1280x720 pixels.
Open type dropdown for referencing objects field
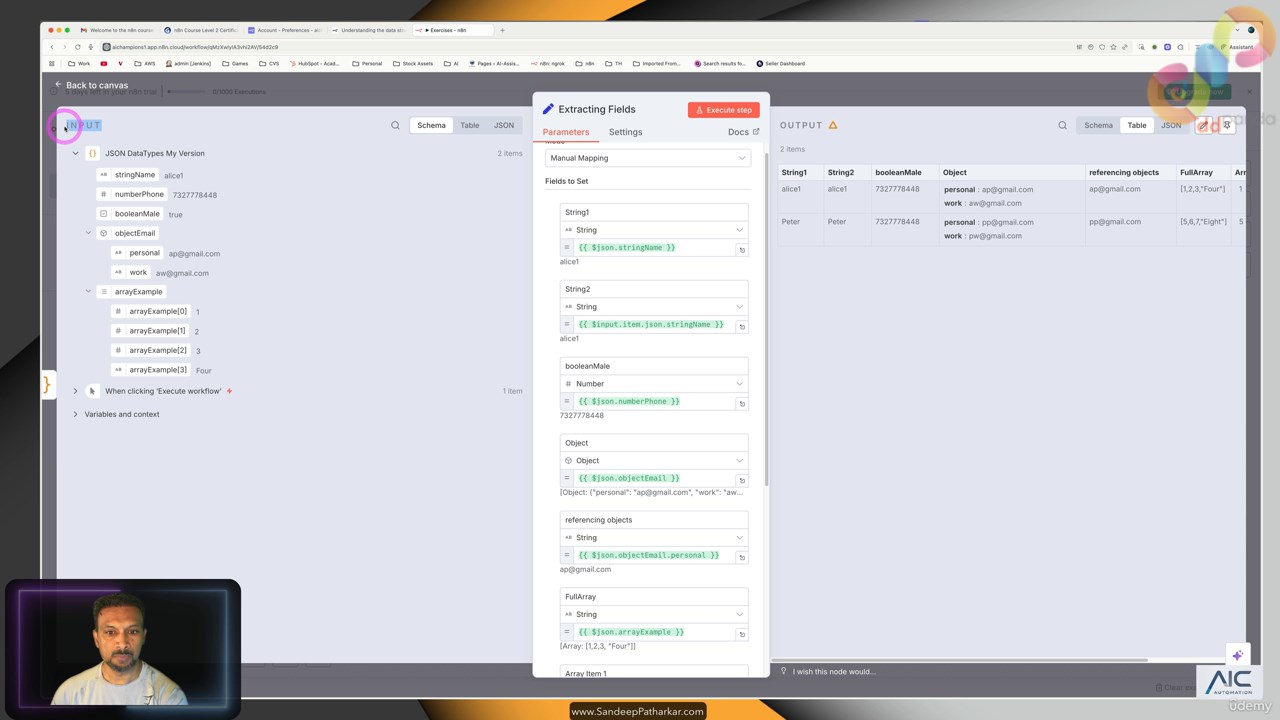point(654,538)
